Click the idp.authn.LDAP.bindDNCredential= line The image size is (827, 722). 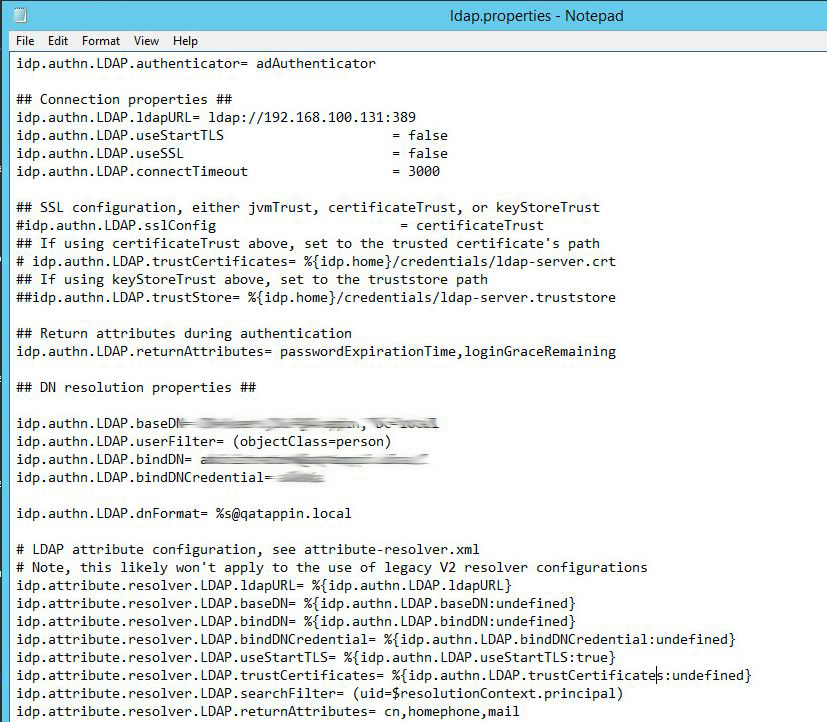170,477
